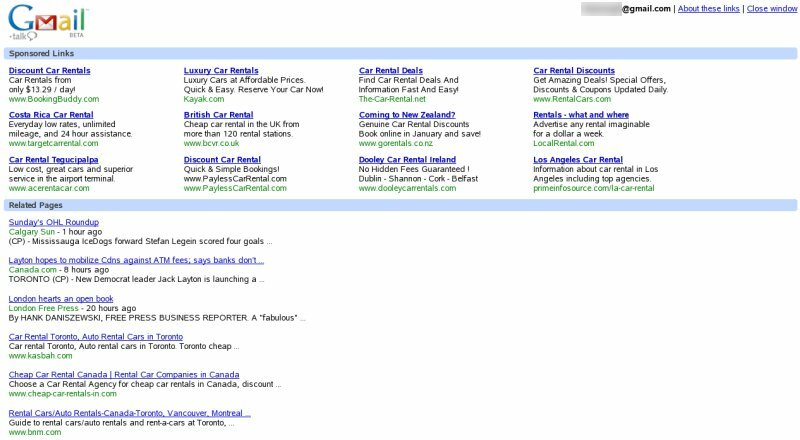The image size is (800, 440).
Task: Click the Related Pages section header
Action: coord(401,205)
